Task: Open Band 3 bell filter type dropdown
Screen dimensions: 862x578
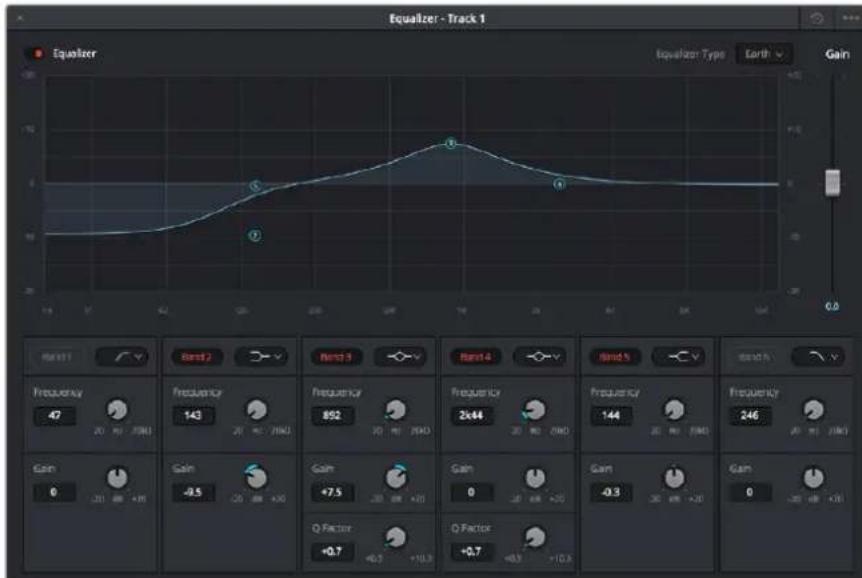Action: (401, 357)
